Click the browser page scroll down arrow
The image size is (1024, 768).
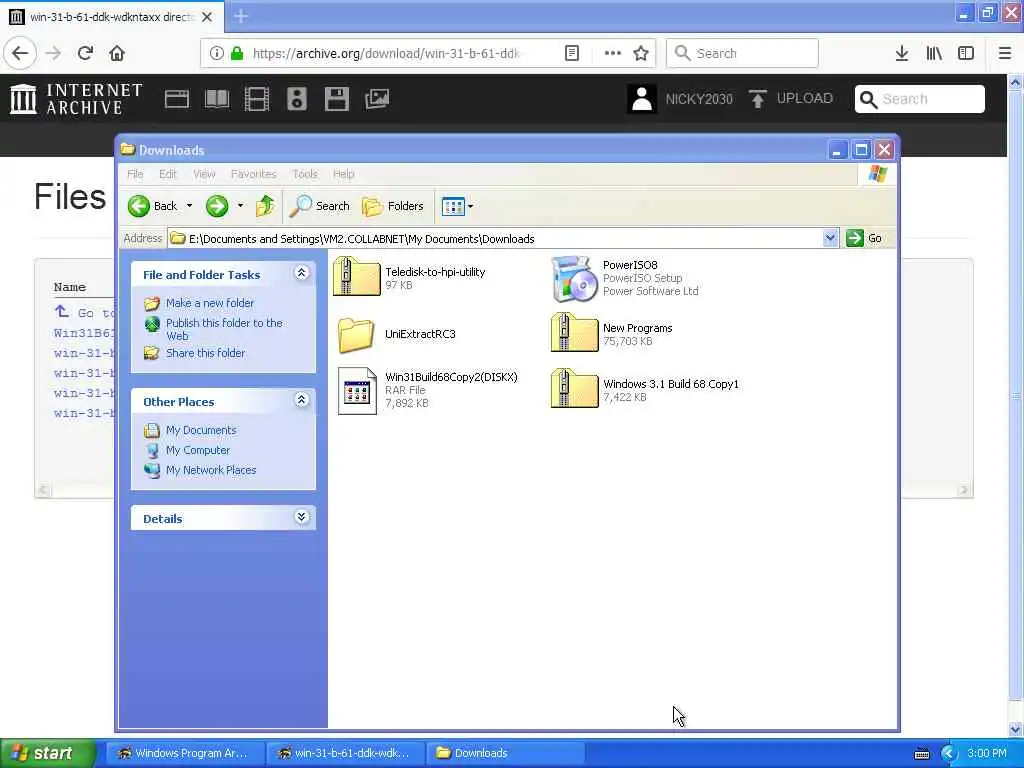[x=1015, y=729]
